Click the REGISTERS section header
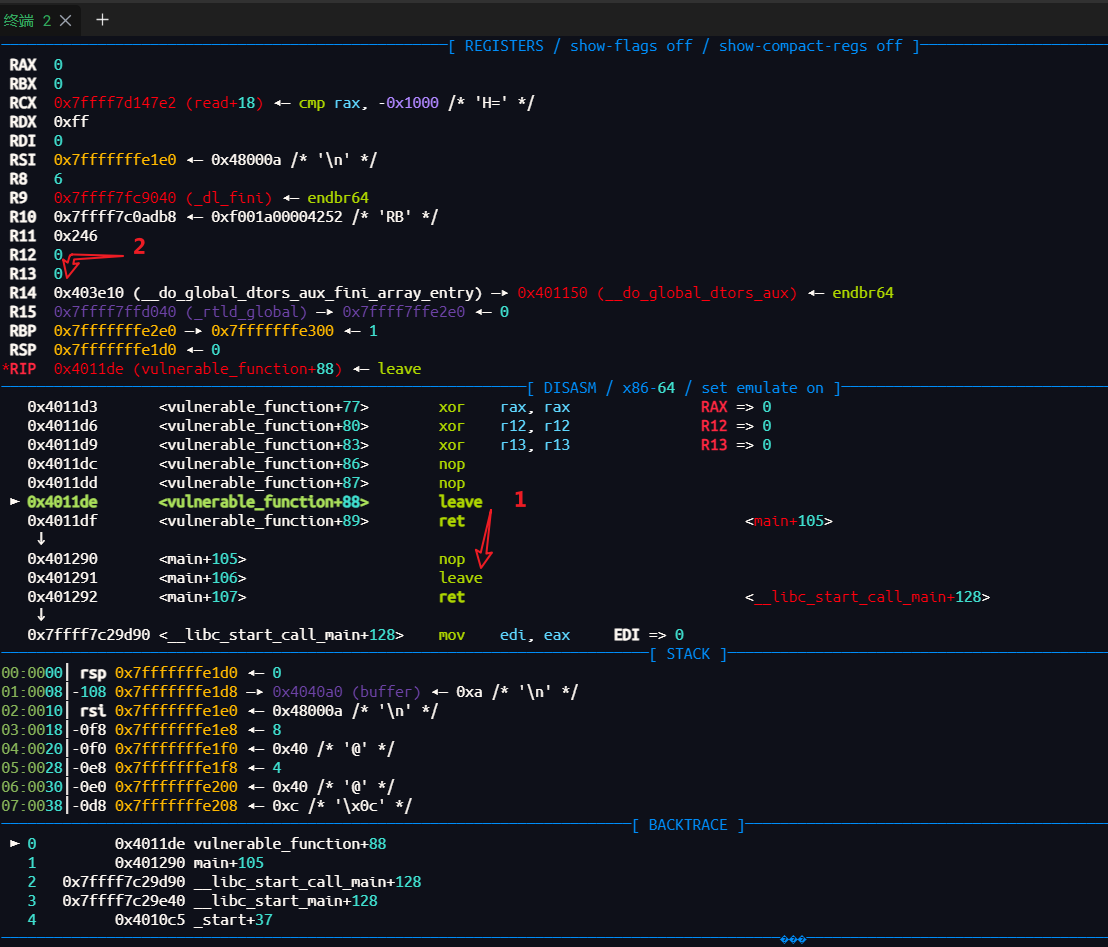 684,46
